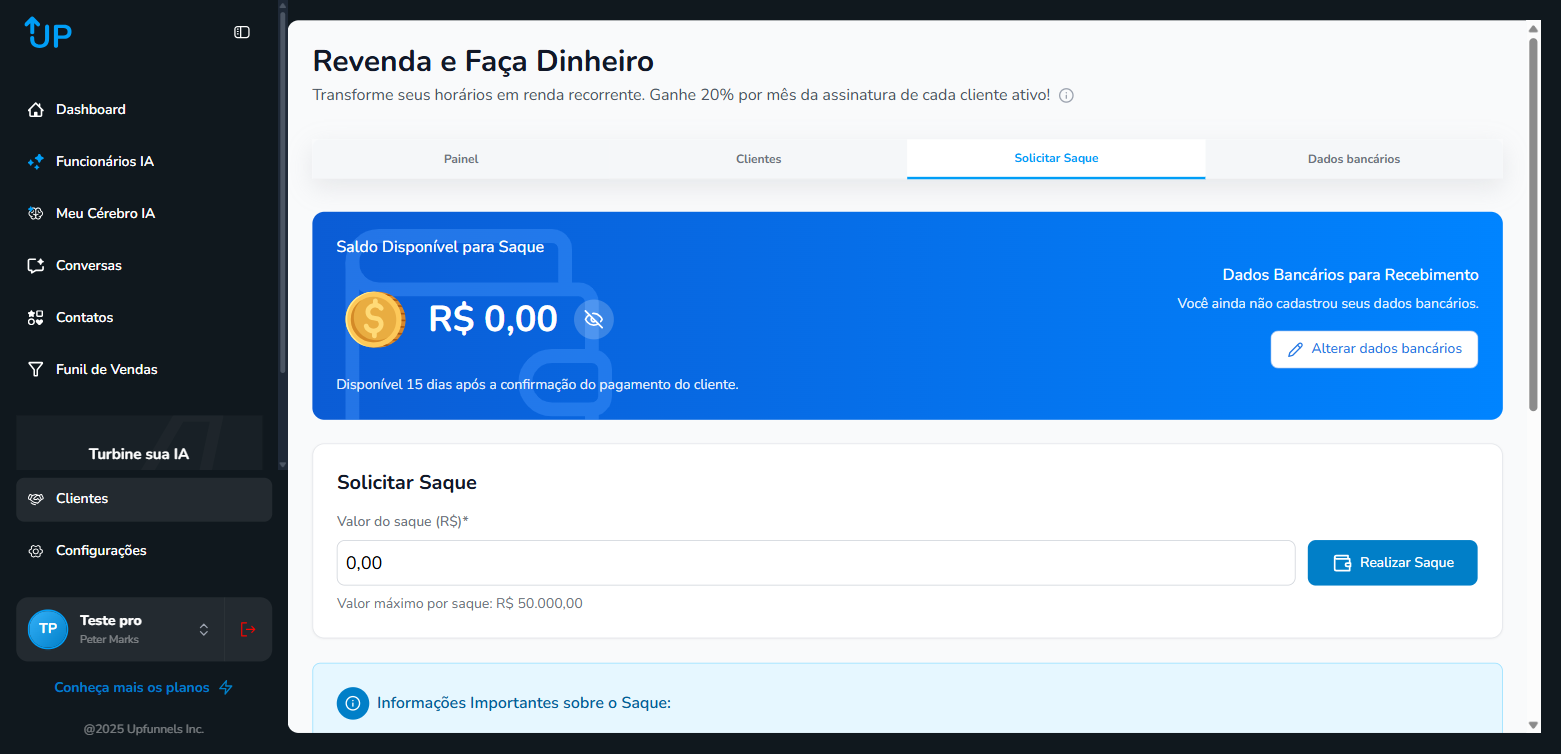The height and width of the screenshot is (754, 1561).
Task: Open Conversas chat icon
Action: click(36, 266)
